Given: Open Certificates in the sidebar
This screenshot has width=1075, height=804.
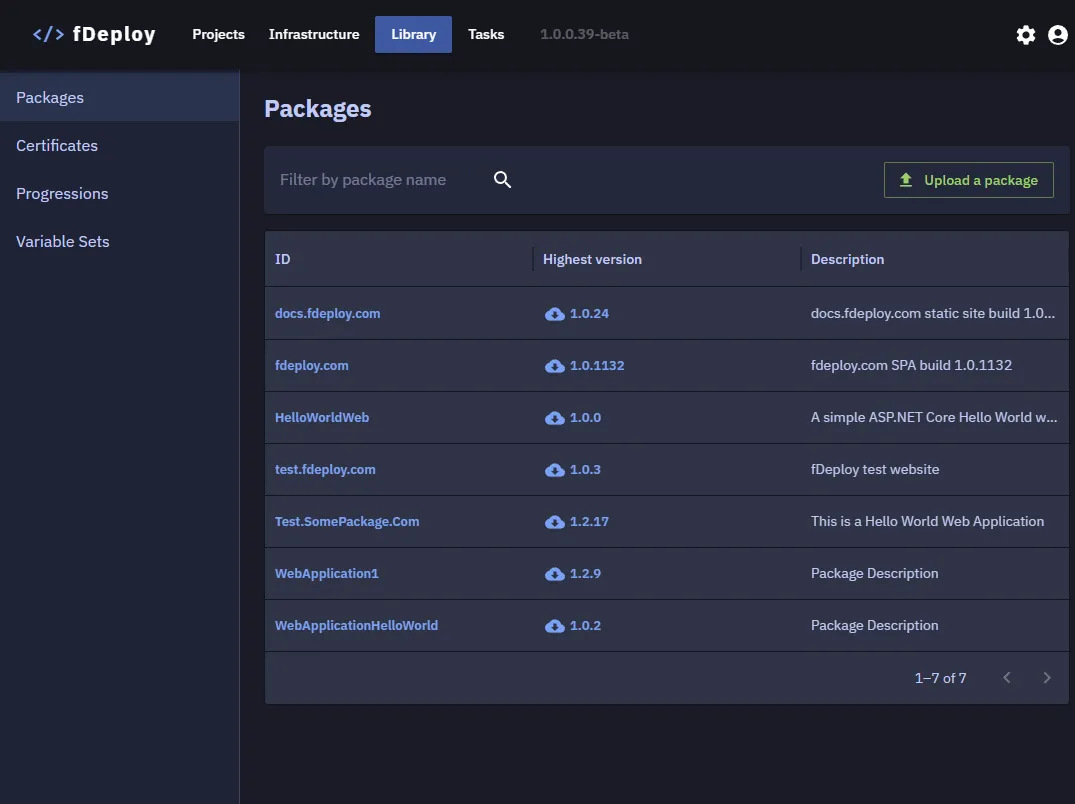Looking at the screenshot, I should [120, 145].
